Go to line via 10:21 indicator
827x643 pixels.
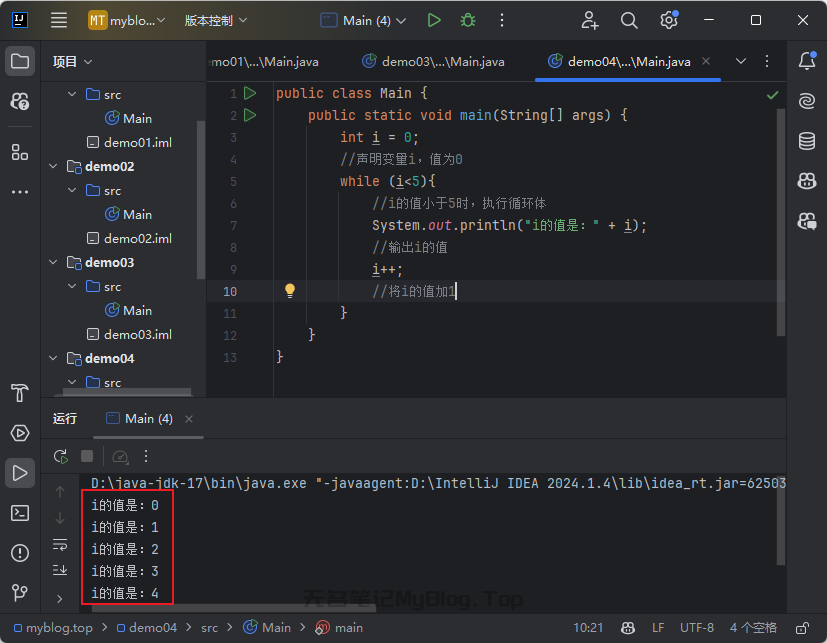click(x=588, y=628)
